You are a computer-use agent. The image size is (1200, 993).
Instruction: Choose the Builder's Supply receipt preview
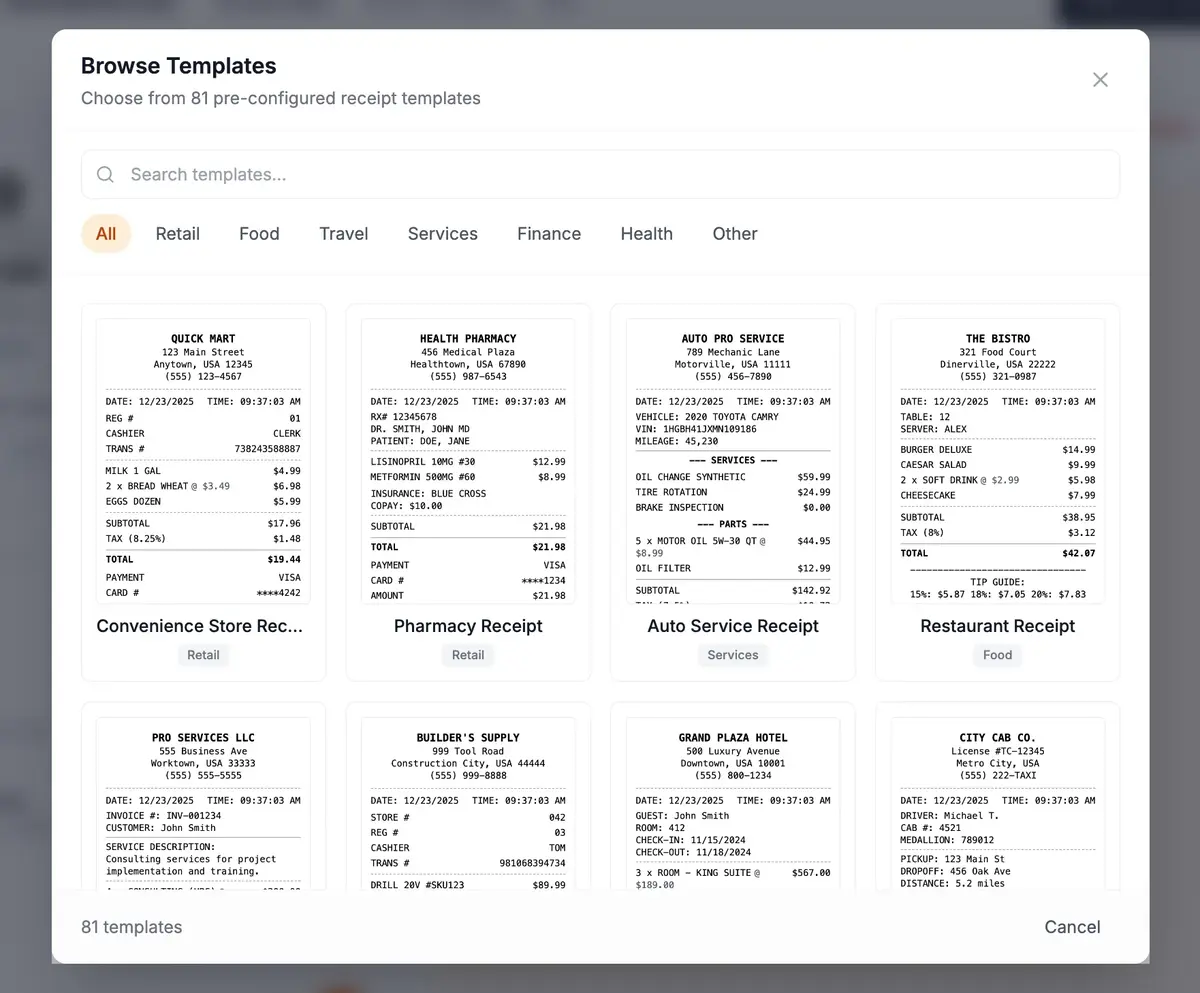point(468,800)
